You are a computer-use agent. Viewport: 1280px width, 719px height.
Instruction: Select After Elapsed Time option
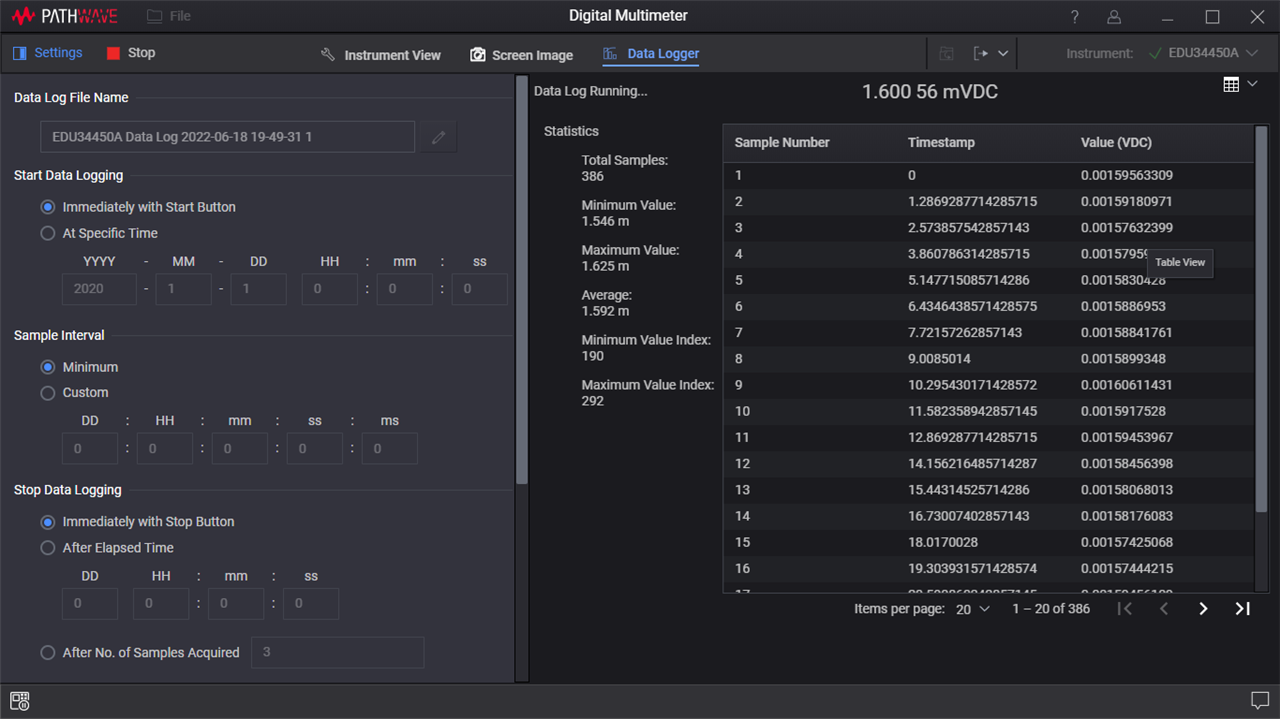[x=107, y=548]
